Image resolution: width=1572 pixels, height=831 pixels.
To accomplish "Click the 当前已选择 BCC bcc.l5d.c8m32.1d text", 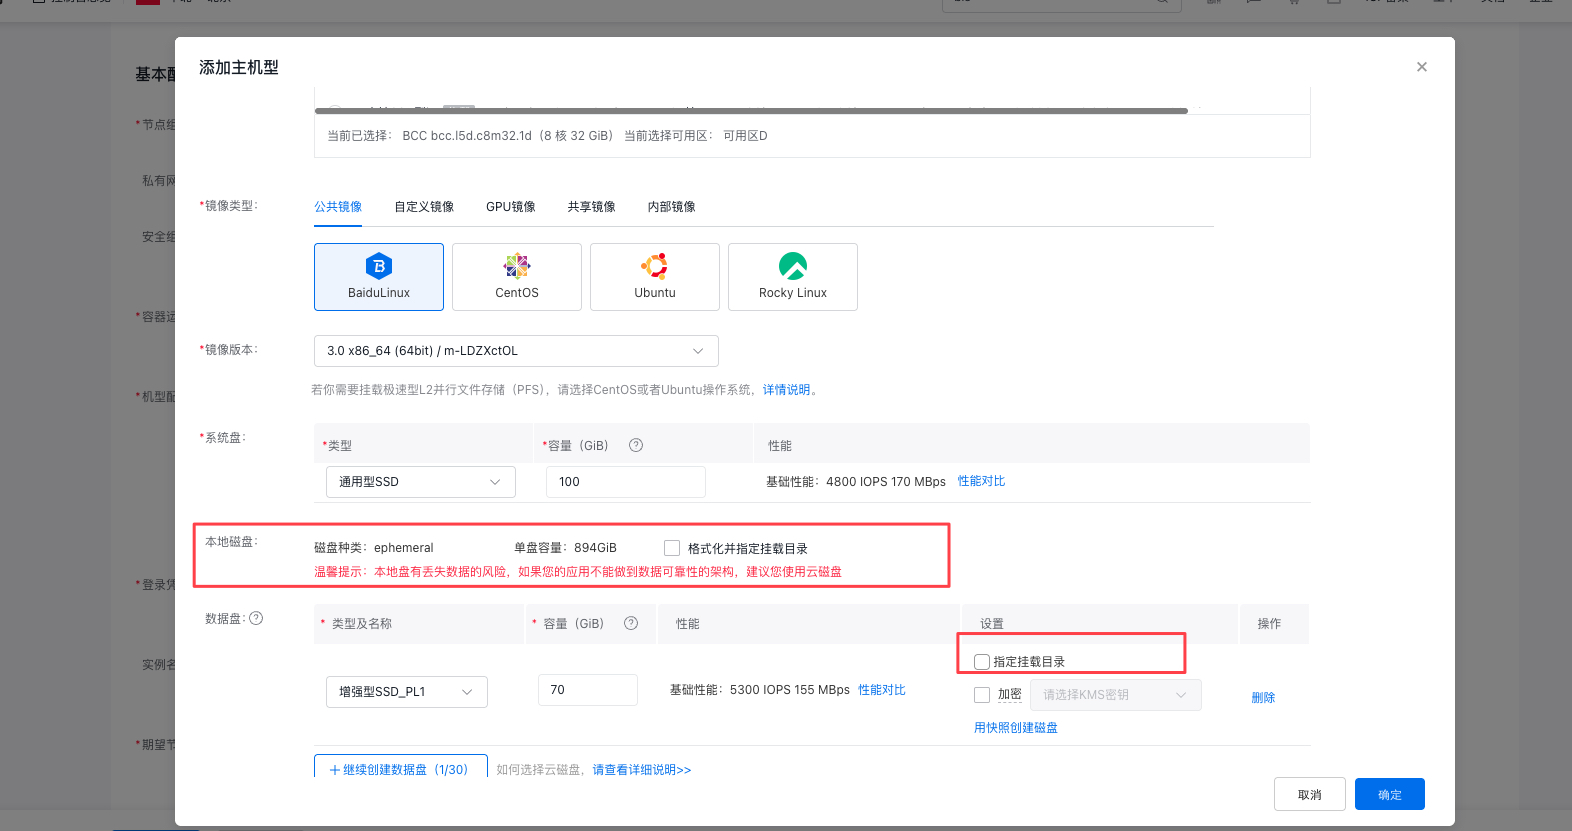I will 470,136.
